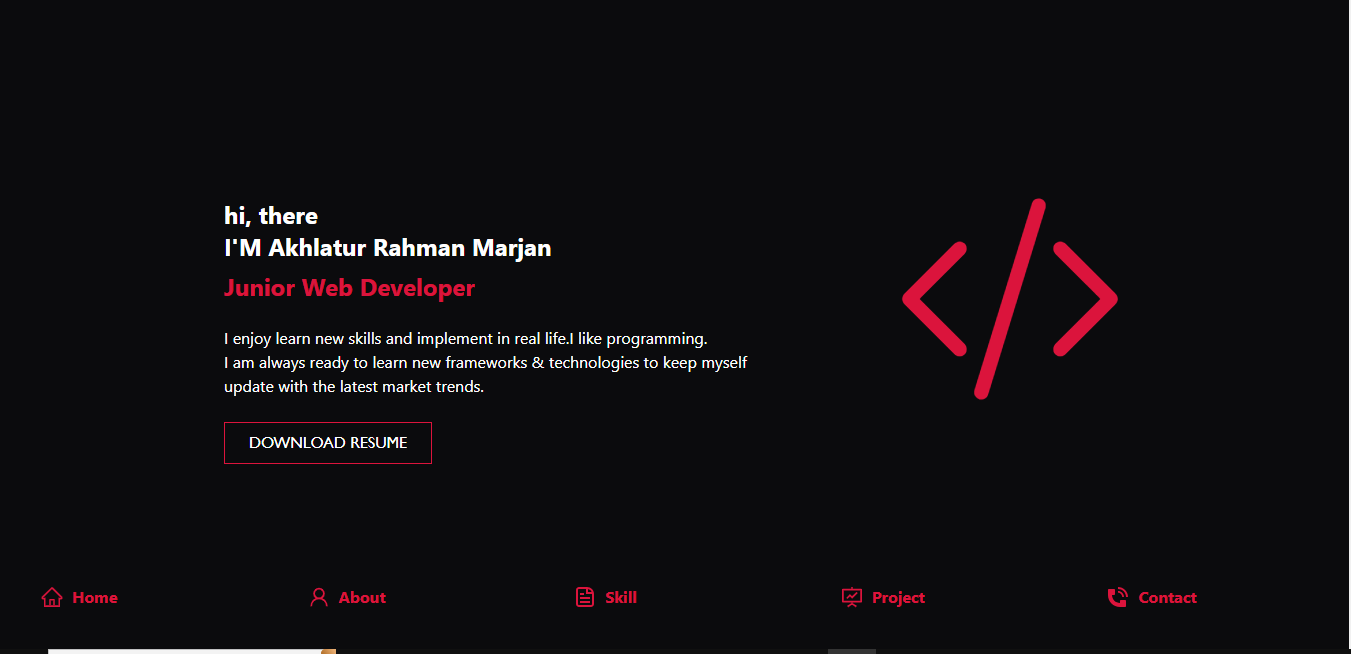Click the 'Junior Web Developer' red heading
This screenshot has width=1351, height=654.
point(349,288)
